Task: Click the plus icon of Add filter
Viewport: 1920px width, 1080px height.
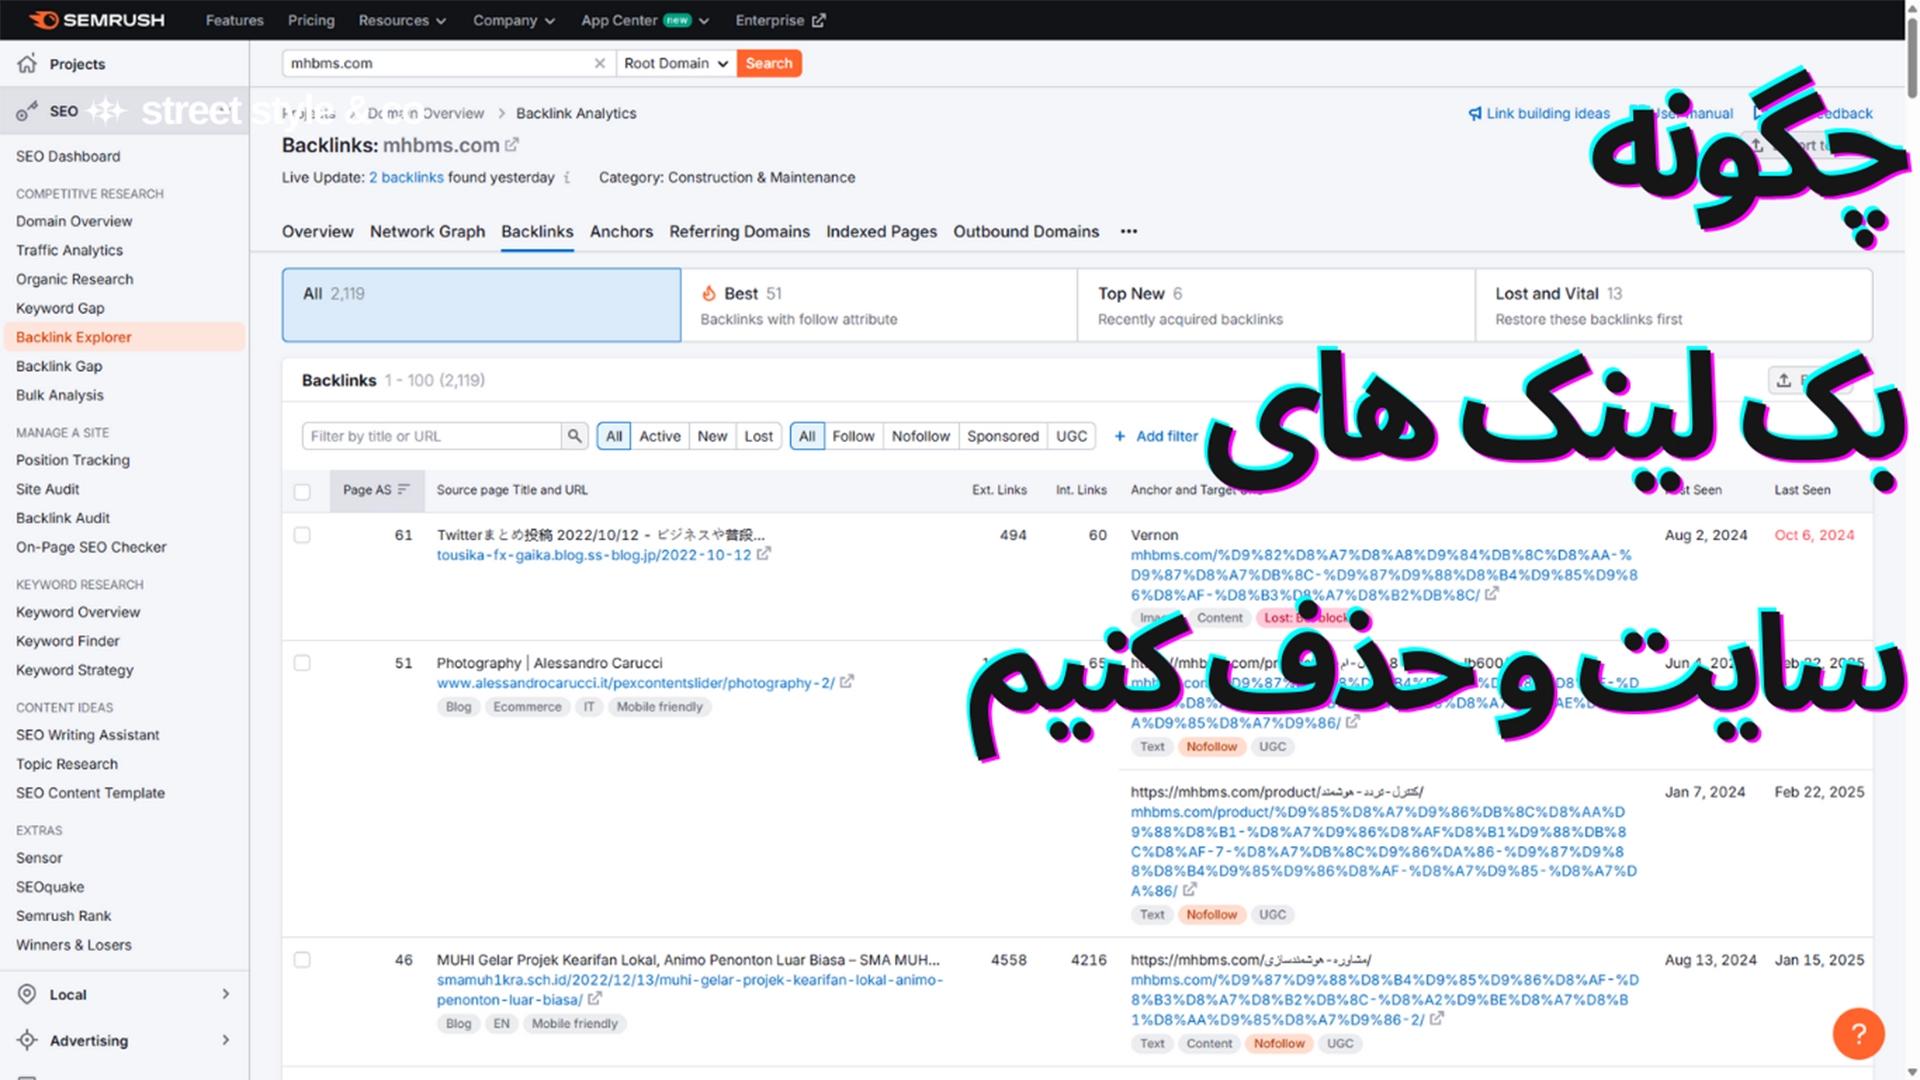Action: pos(1120,436)
